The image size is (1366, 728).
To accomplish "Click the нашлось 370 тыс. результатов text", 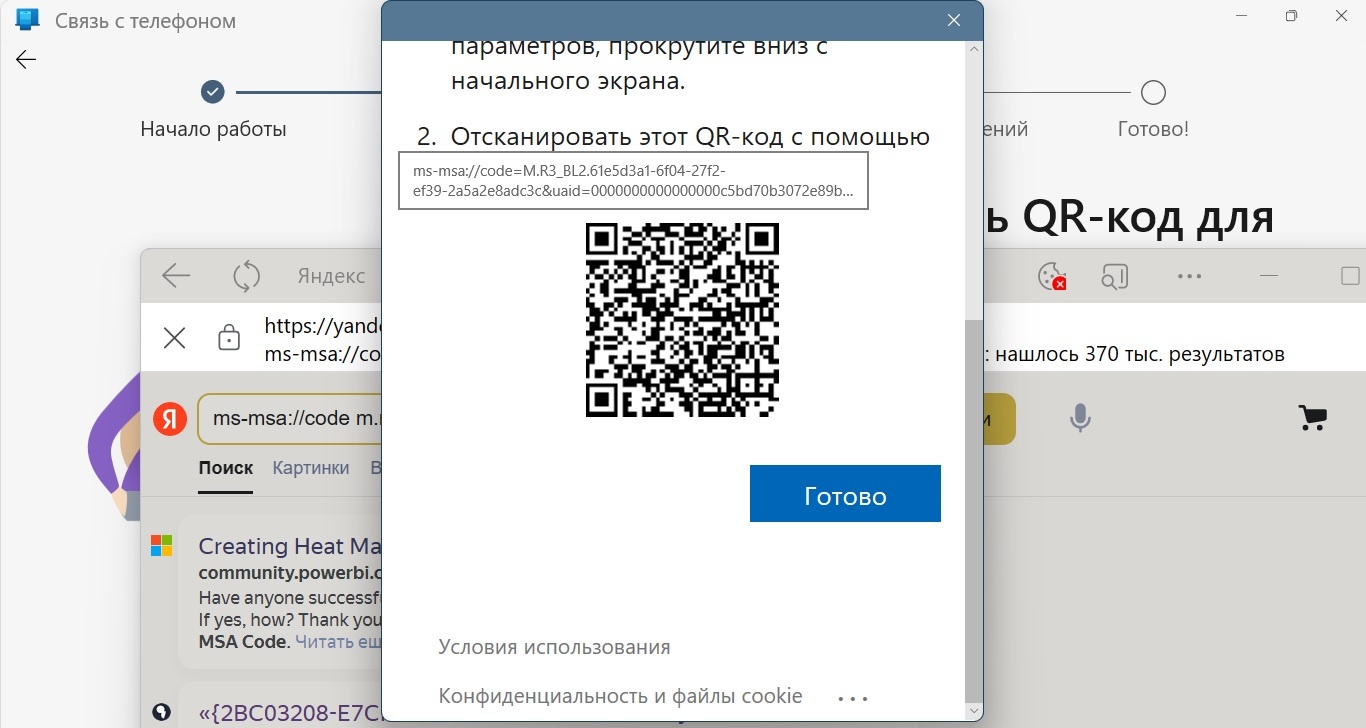I will point(1138,354).
